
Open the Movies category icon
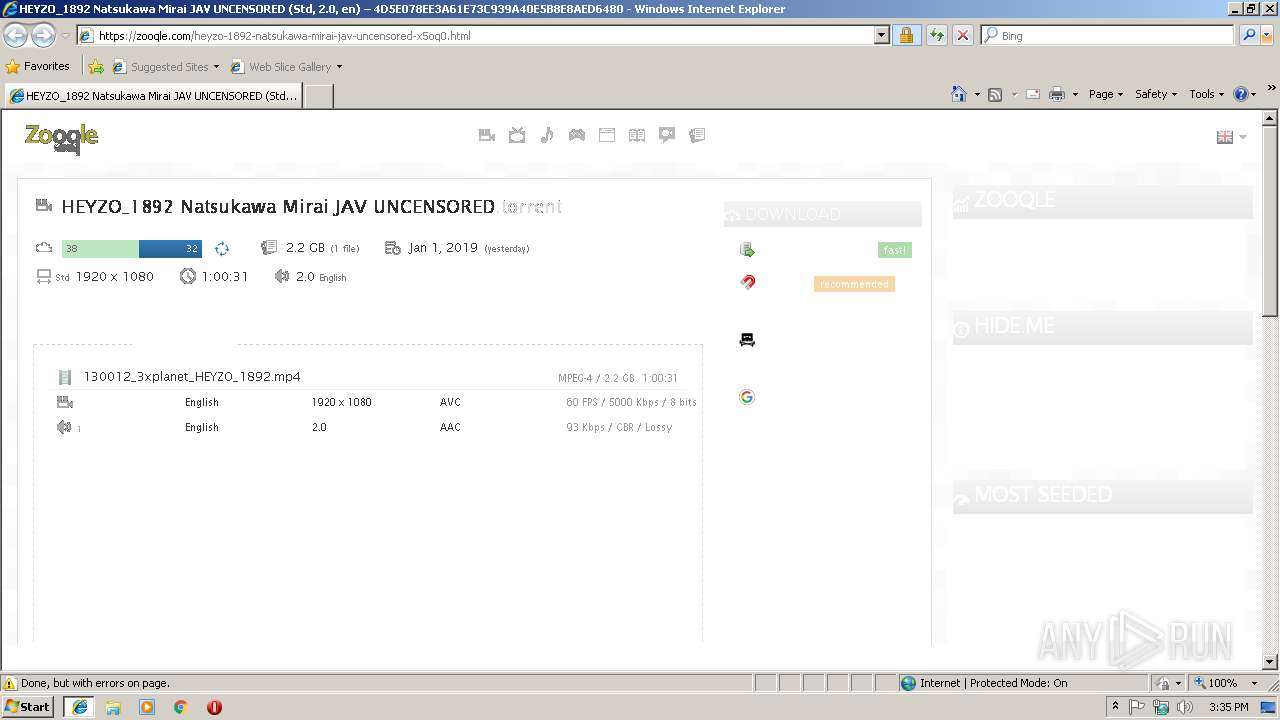point(487,135)
